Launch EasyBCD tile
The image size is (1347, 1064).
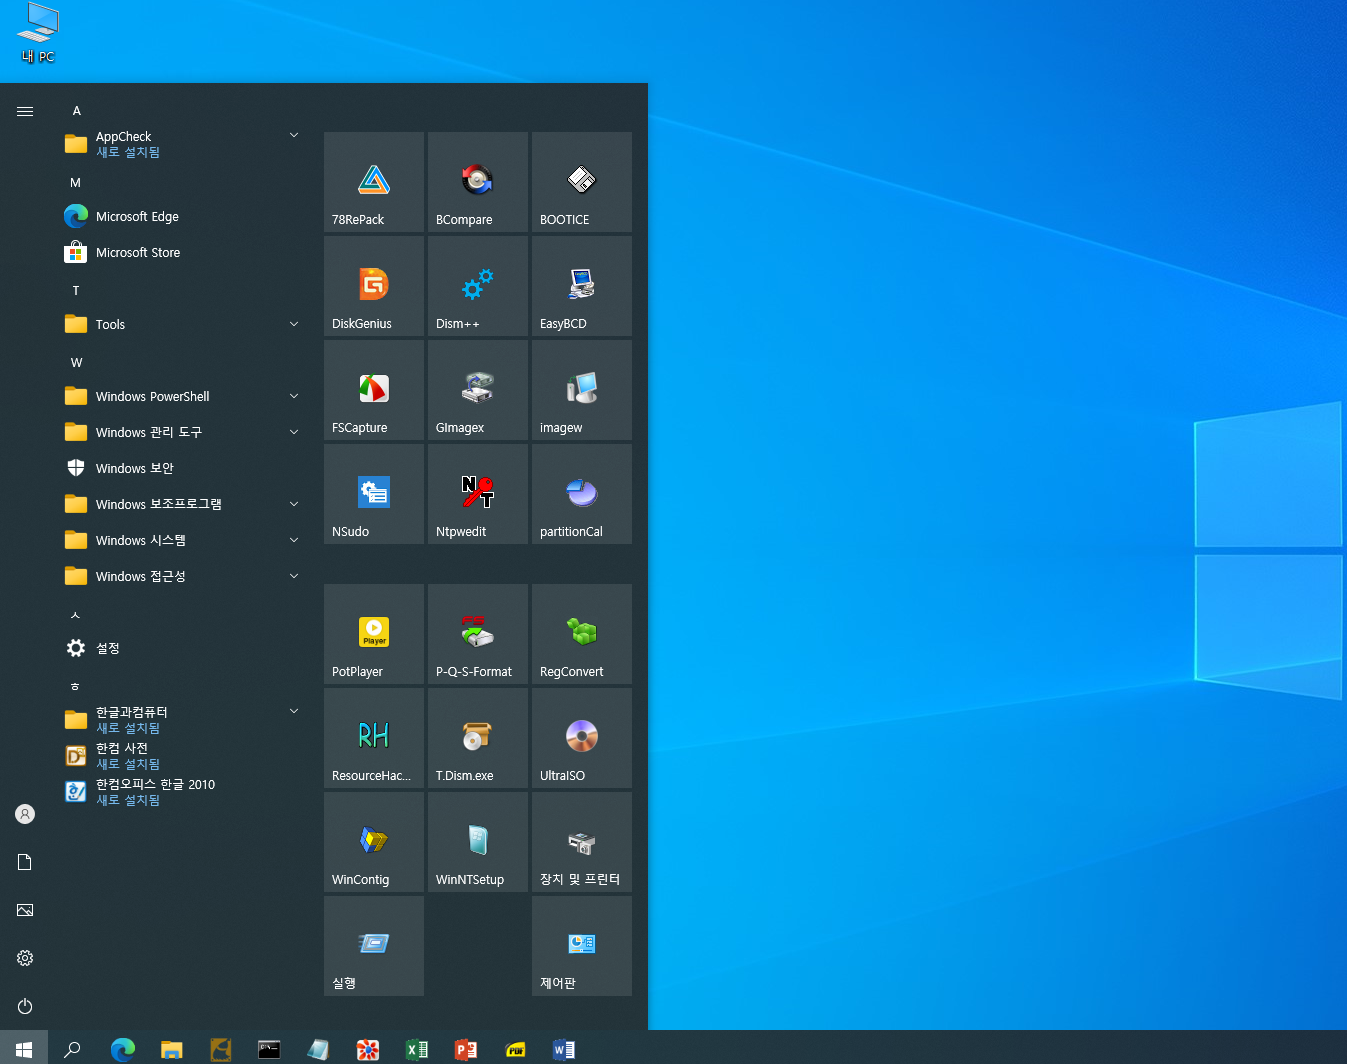(x=582, y=286)
